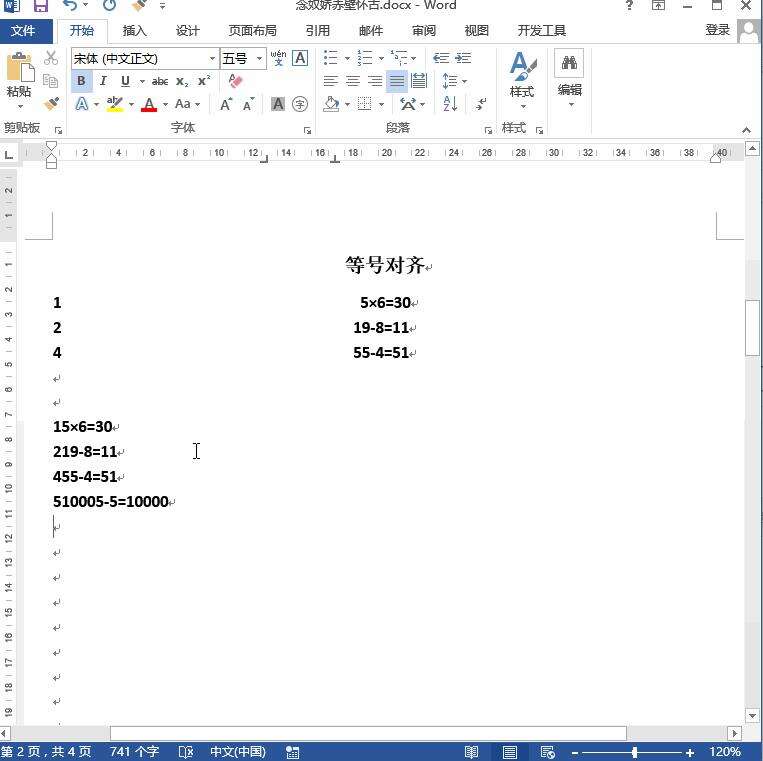Increase paragraph indent
This screenshot has width=763, height=761.
(x=463, y=58)
